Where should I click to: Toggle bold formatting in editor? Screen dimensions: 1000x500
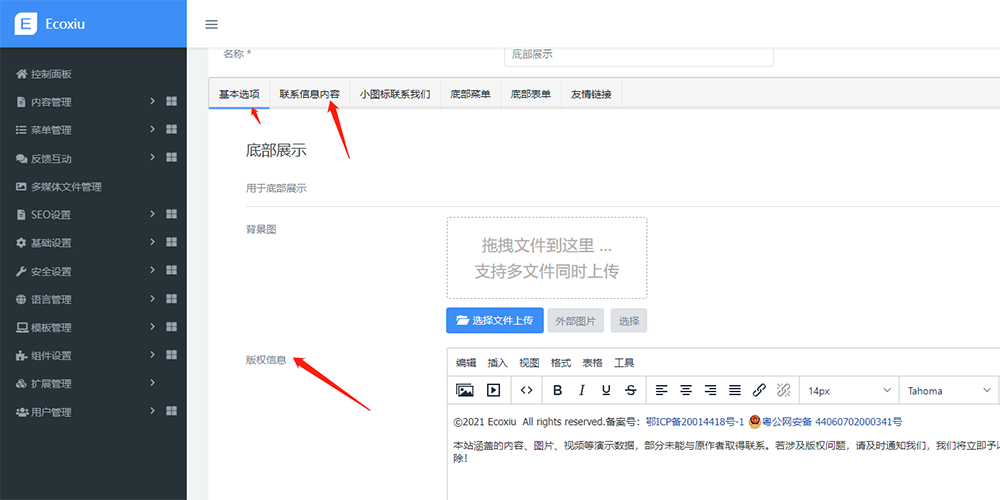pyautogui.click(x=558, y=390)
